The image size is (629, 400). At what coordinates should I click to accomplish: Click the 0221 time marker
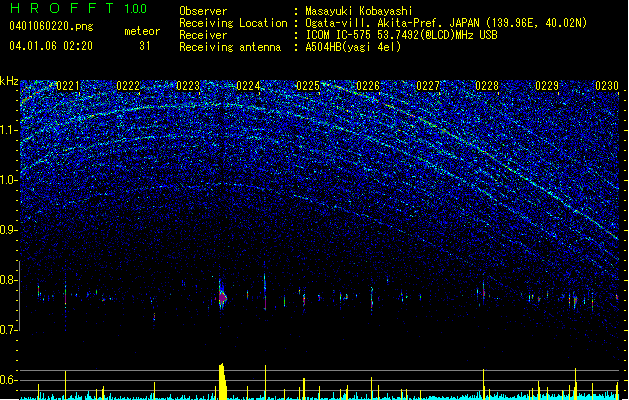68,86
